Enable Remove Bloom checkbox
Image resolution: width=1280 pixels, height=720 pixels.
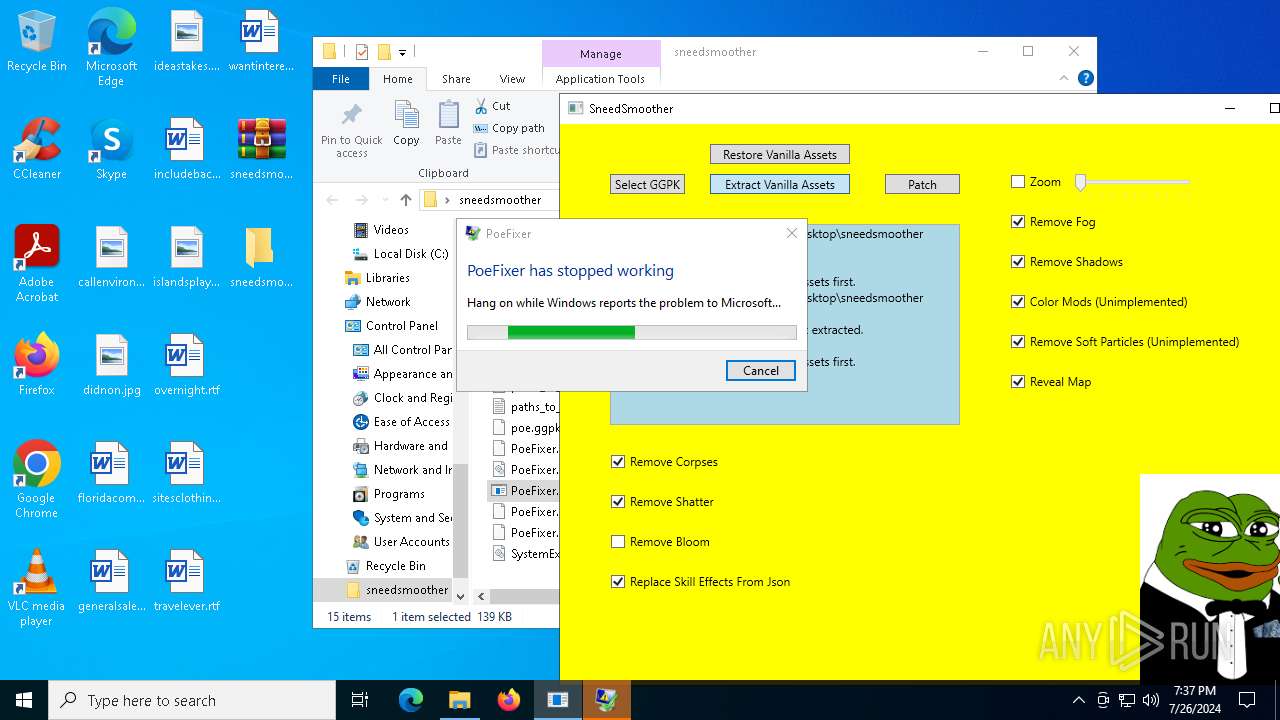(618, 542)
